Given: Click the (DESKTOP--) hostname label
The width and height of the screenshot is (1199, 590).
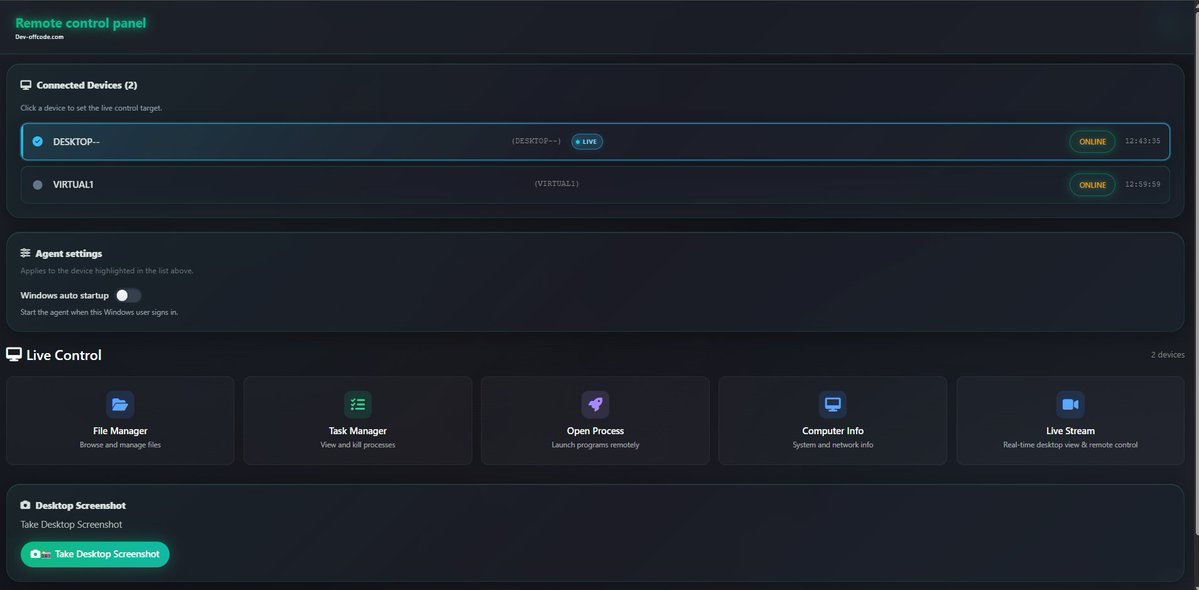Looking at the screenshot, I should click(536, 141).
